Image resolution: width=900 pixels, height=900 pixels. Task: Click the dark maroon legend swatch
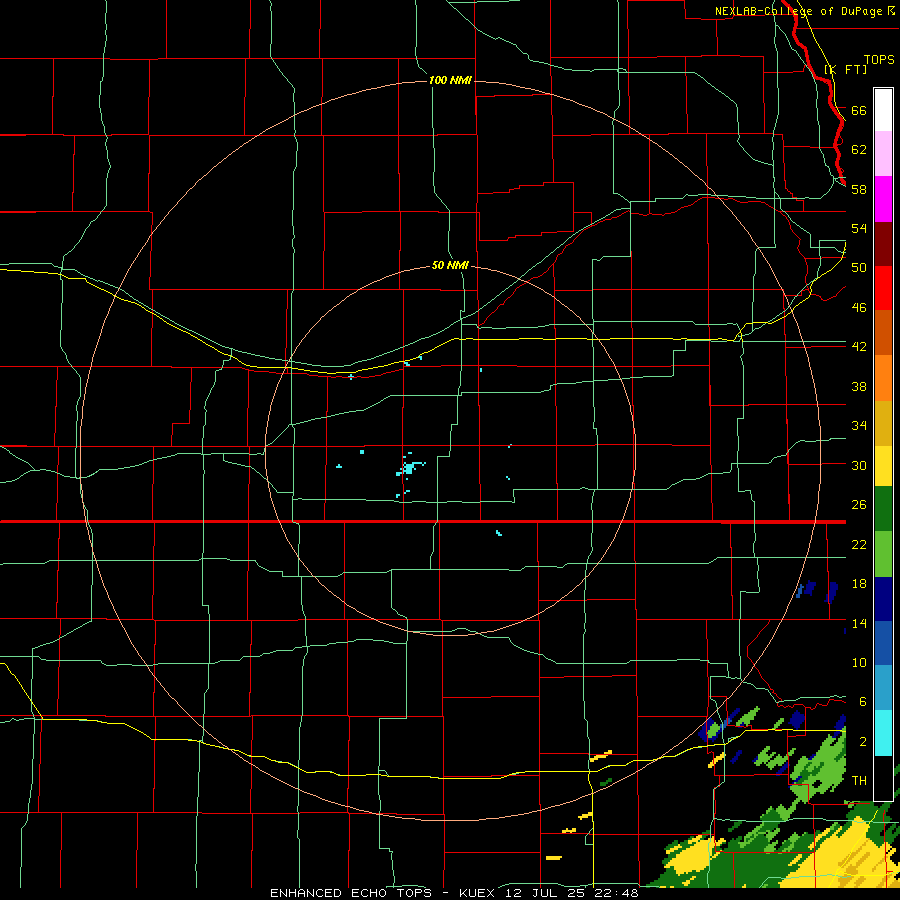[883, 244]
